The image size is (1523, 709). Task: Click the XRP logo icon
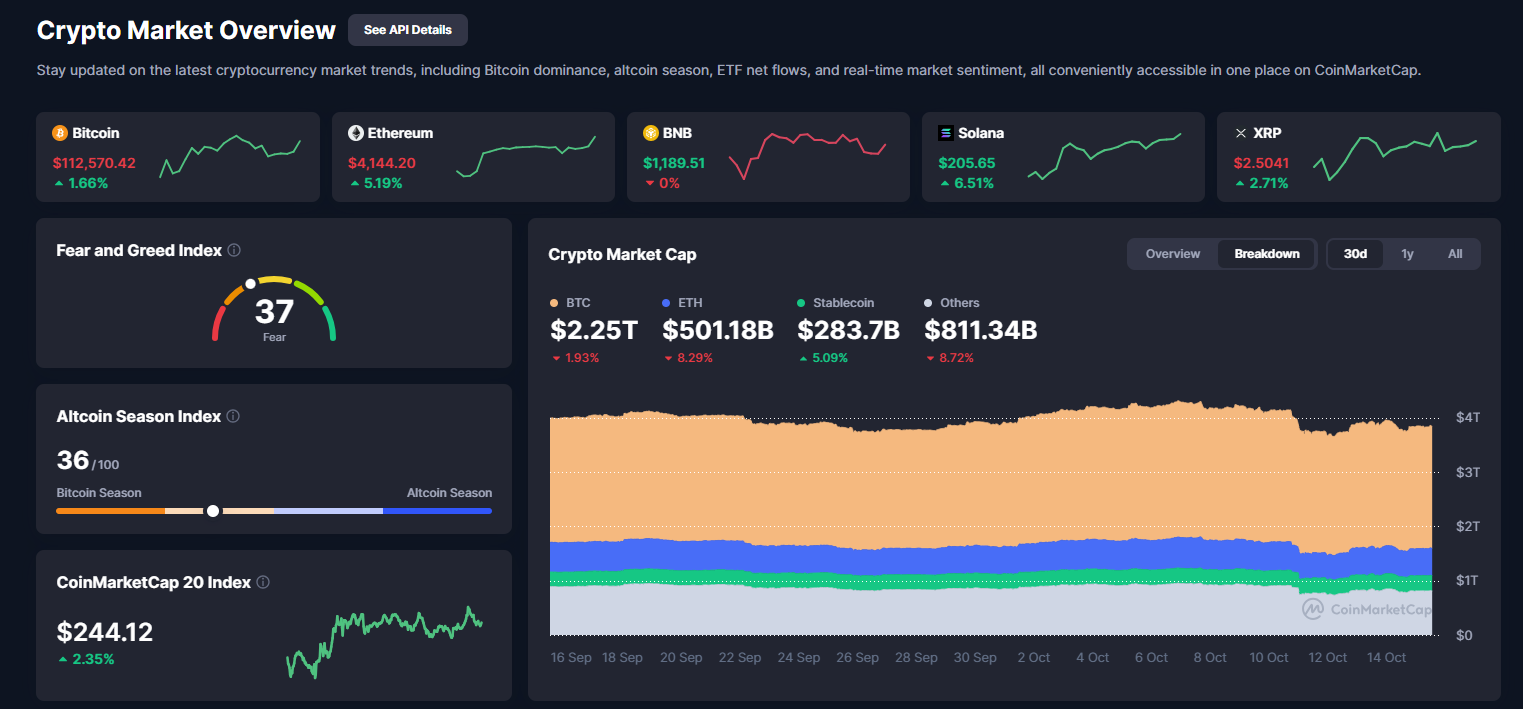point(1241,133)
